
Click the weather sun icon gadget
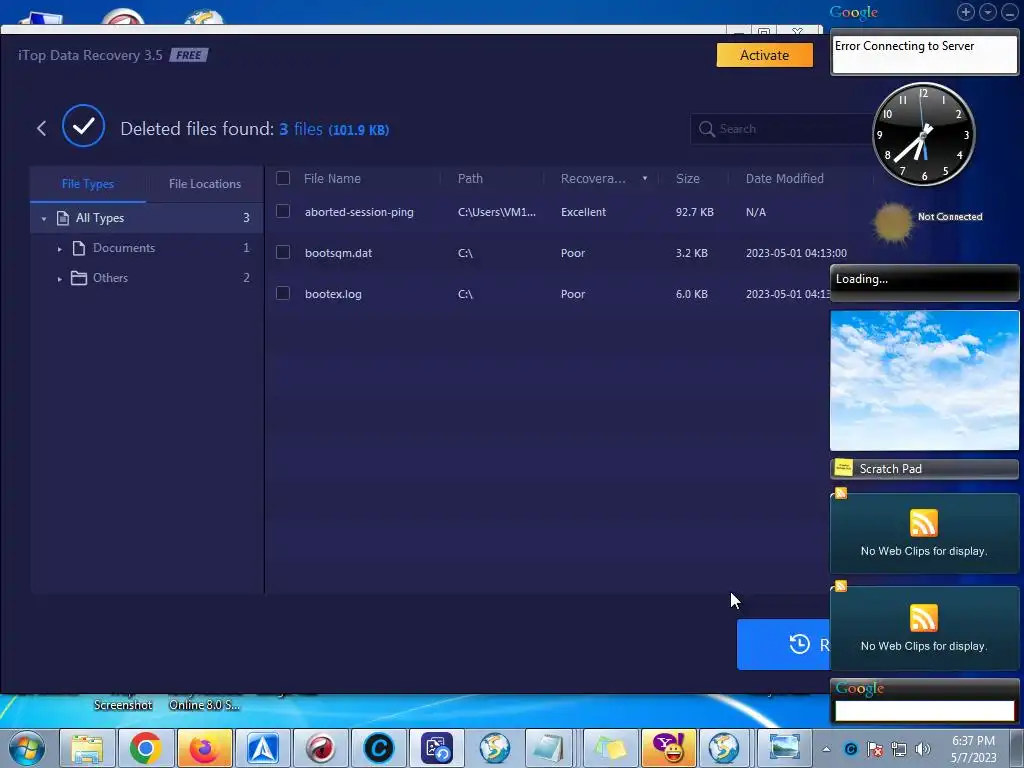coord(893,223)
